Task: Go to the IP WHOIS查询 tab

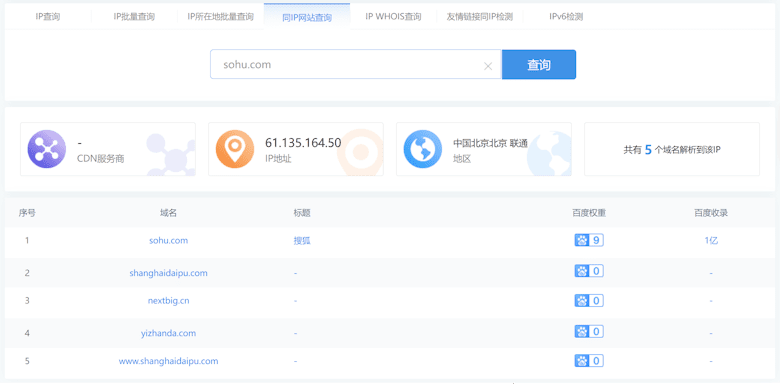Action: click(x=393, y=16)
